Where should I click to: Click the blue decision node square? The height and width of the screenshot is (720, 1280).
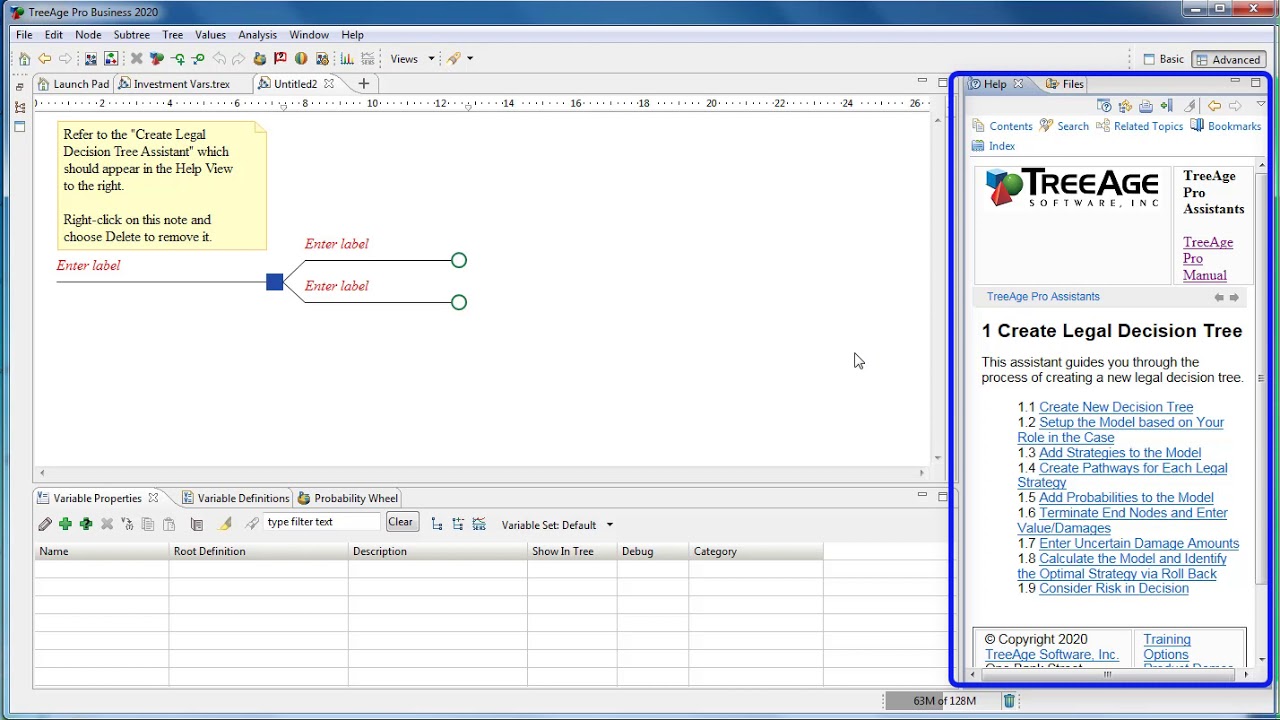(275, 282)
